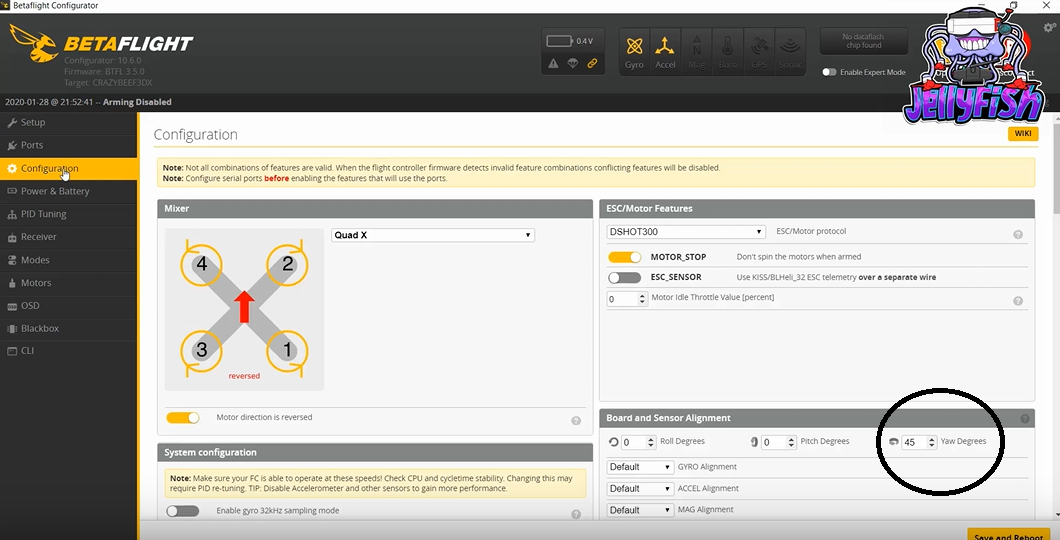Screen dimensions: 1060x540
Task: Toggle Enable gyro 32kHz sampling mode
Action: pos(183,511)
